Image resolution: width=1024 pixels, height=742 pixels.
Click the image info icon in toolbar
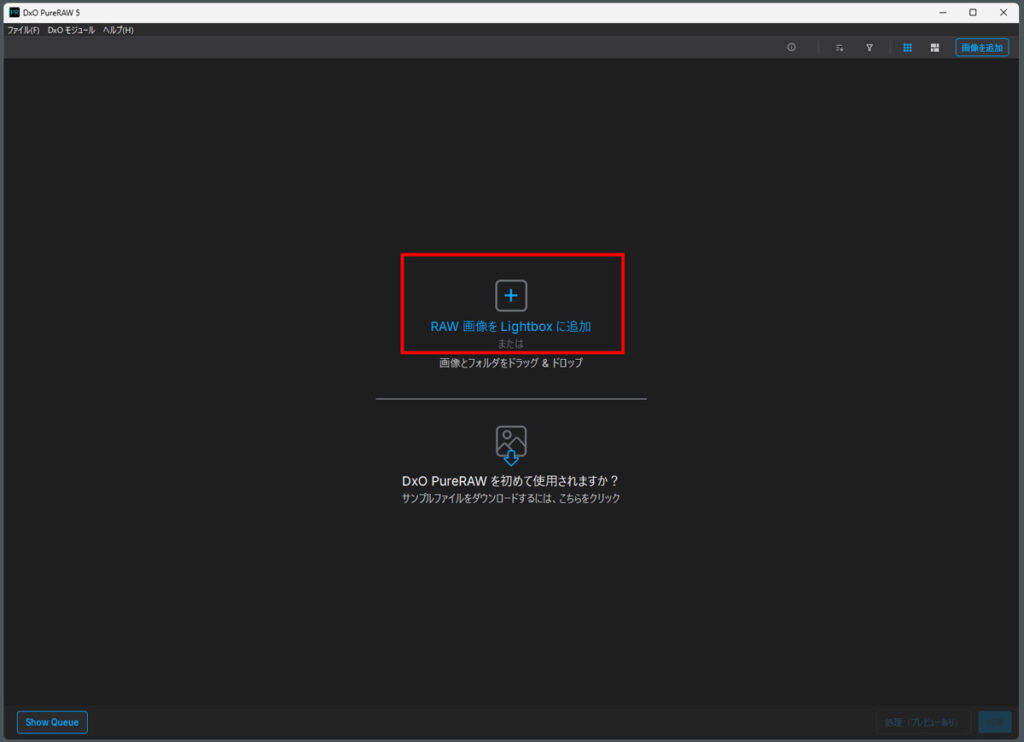792,47
